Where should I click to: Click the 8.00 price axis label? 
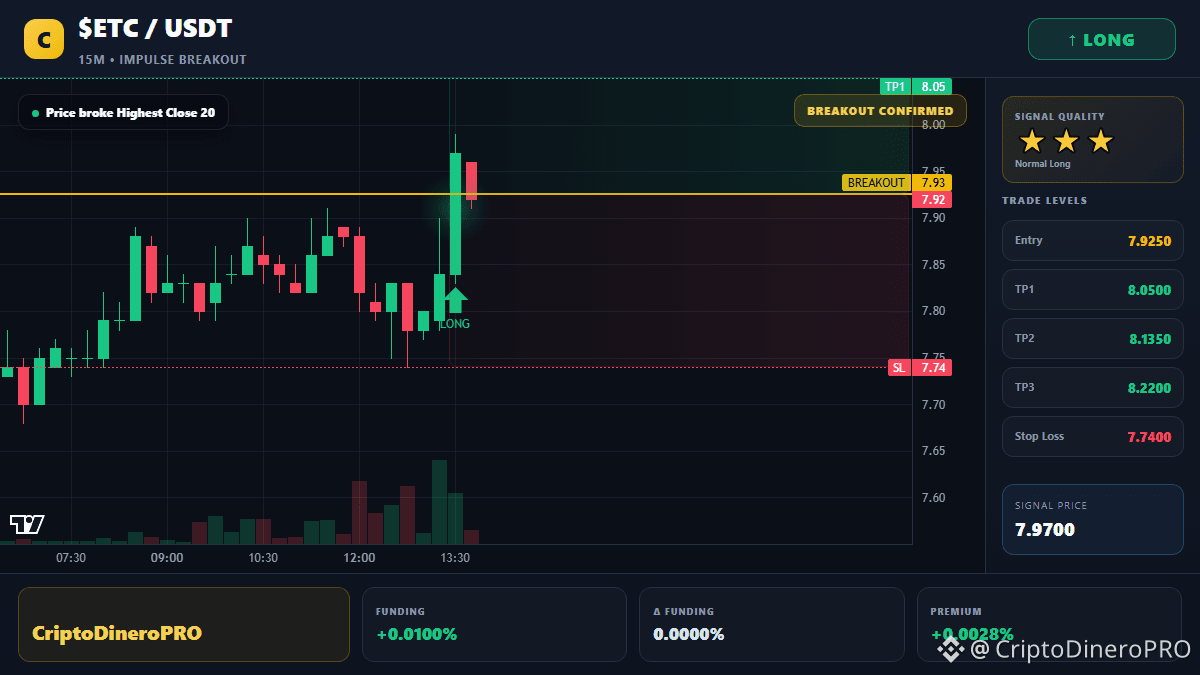(x=934, y=125)
